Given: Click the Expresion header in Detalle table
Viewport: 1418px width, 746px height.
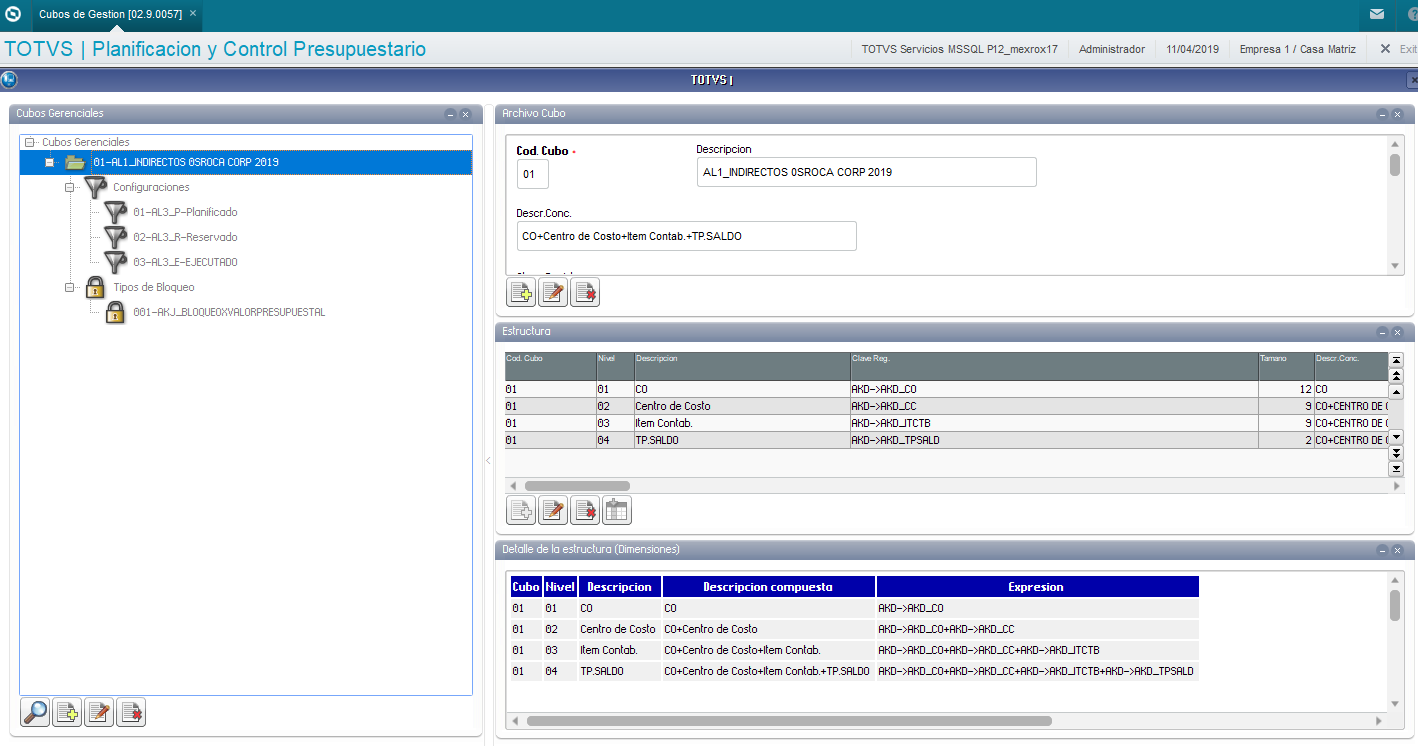Looking at the screenshot, I should pos(1037,587).
